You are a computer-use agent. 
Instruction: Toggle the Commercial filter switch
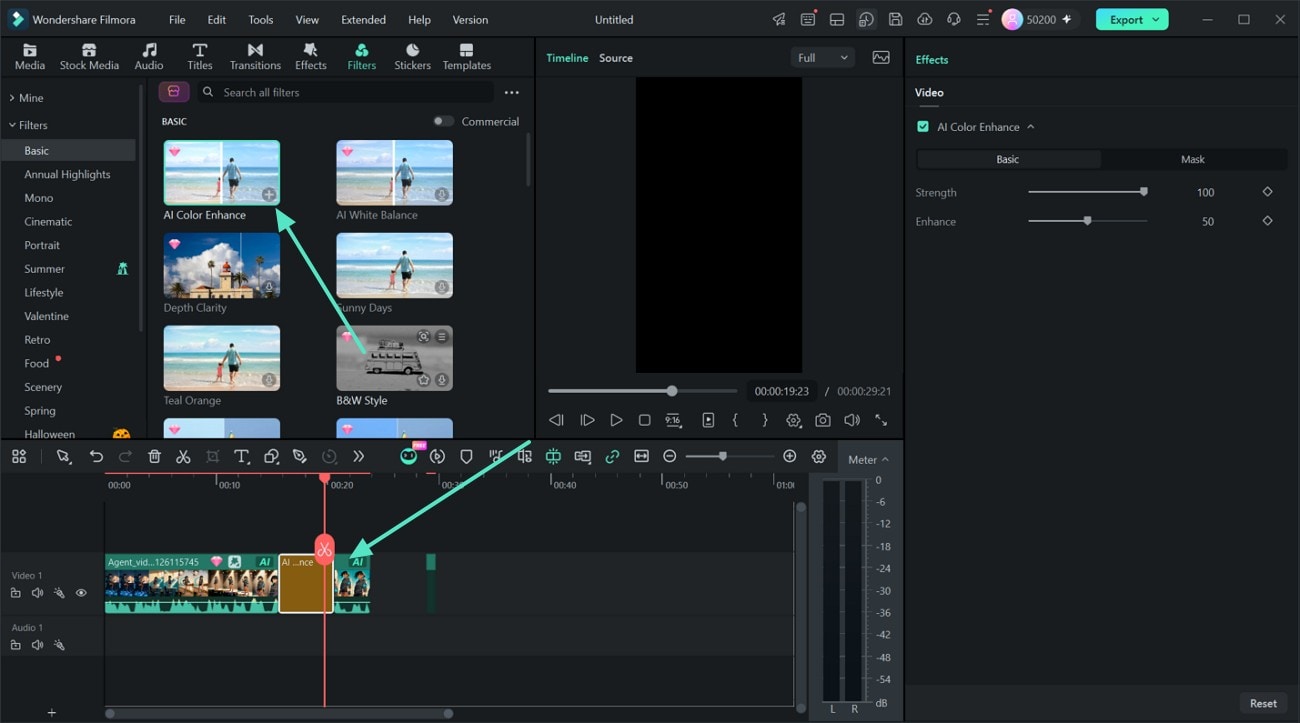coord(442,121)
